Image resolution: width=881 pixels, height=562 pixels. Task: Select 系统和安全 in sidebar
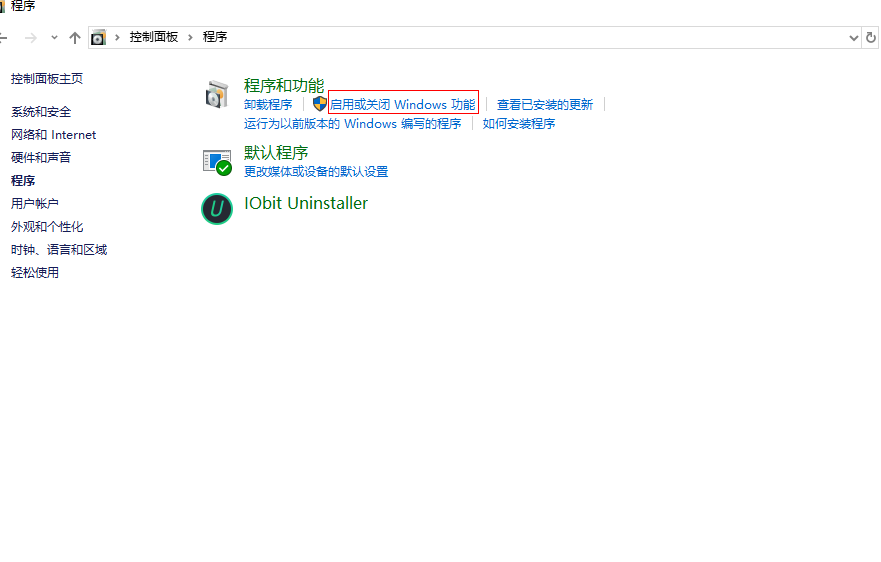pos(41,112)
